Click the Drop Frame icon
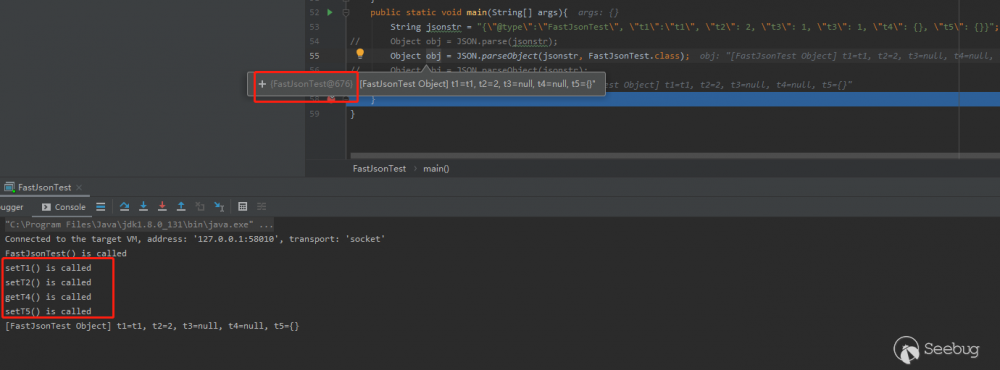Screen dimensions: 1000x370 coord(200,207)
